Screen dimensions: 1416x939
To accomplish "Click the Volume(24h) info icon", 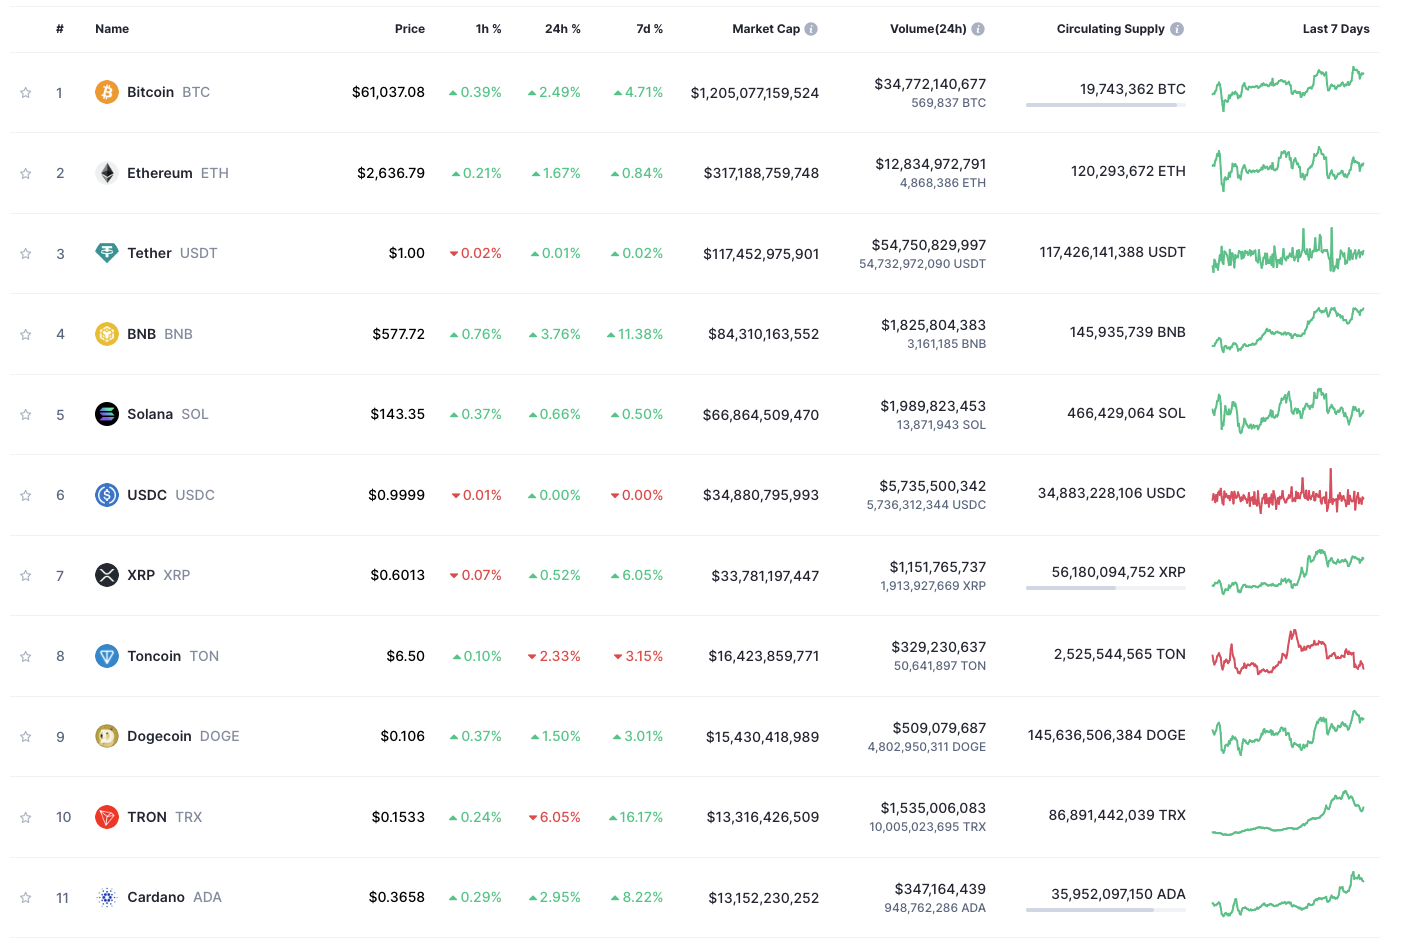I will pos(978,29).
